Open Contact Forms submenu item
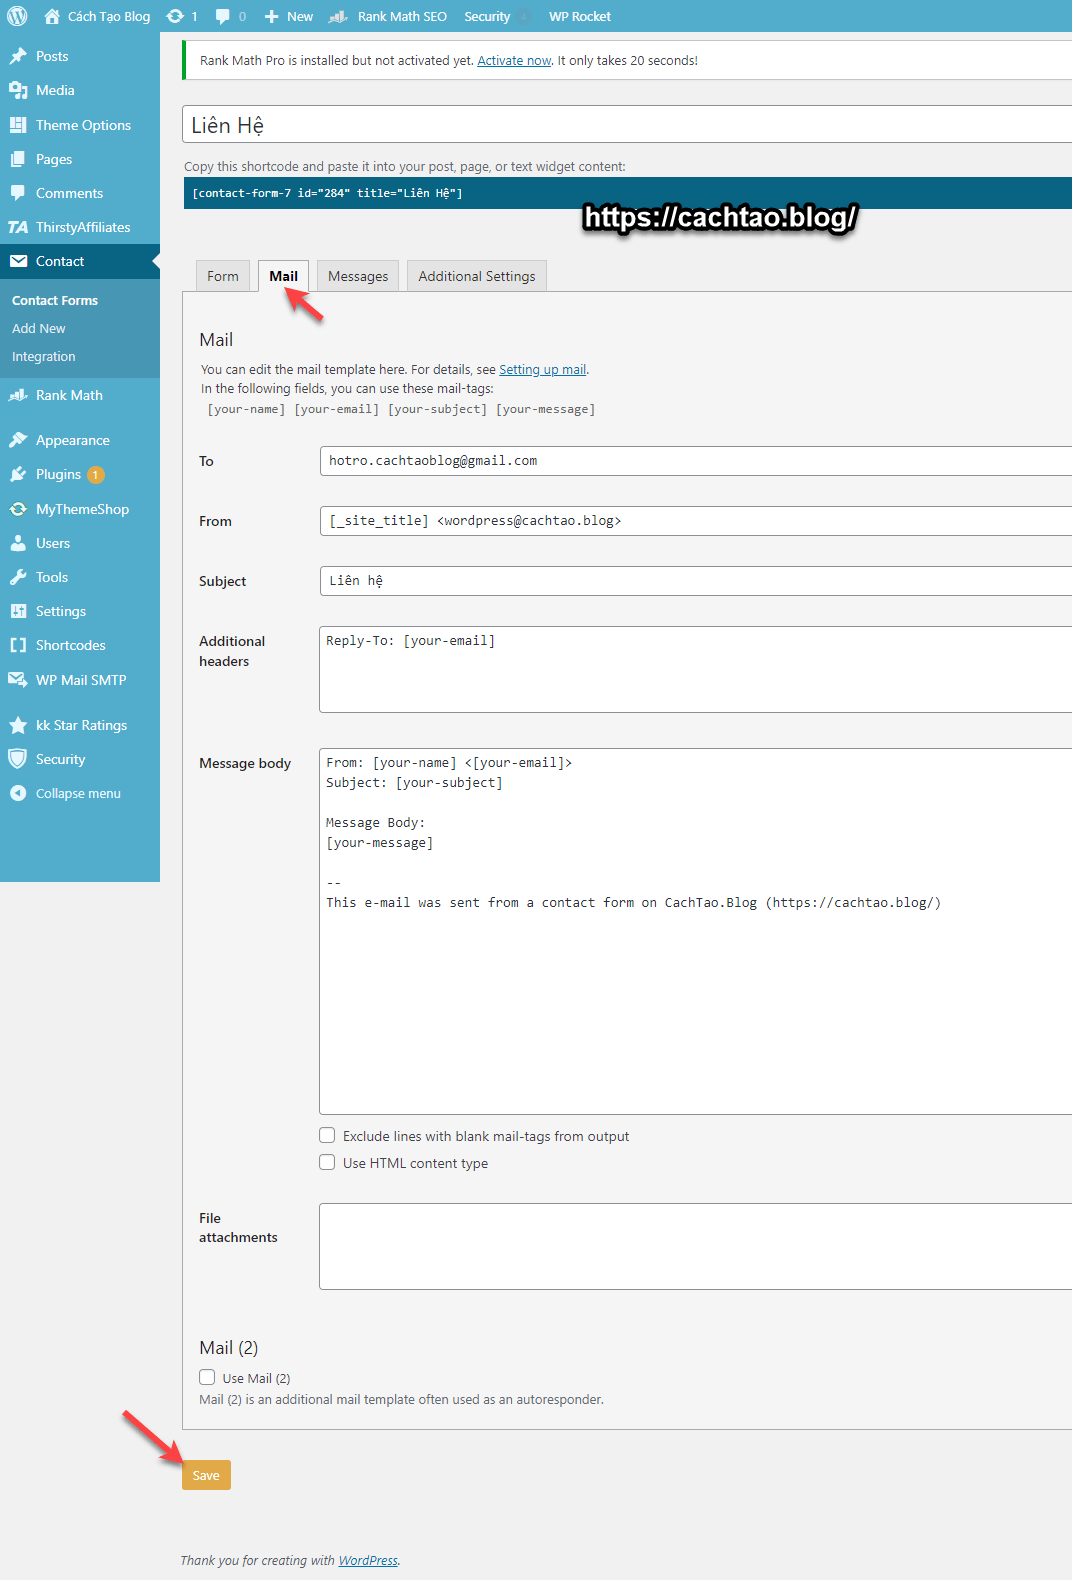The width and height of the screenshot is (1072, 1580). 55,300
